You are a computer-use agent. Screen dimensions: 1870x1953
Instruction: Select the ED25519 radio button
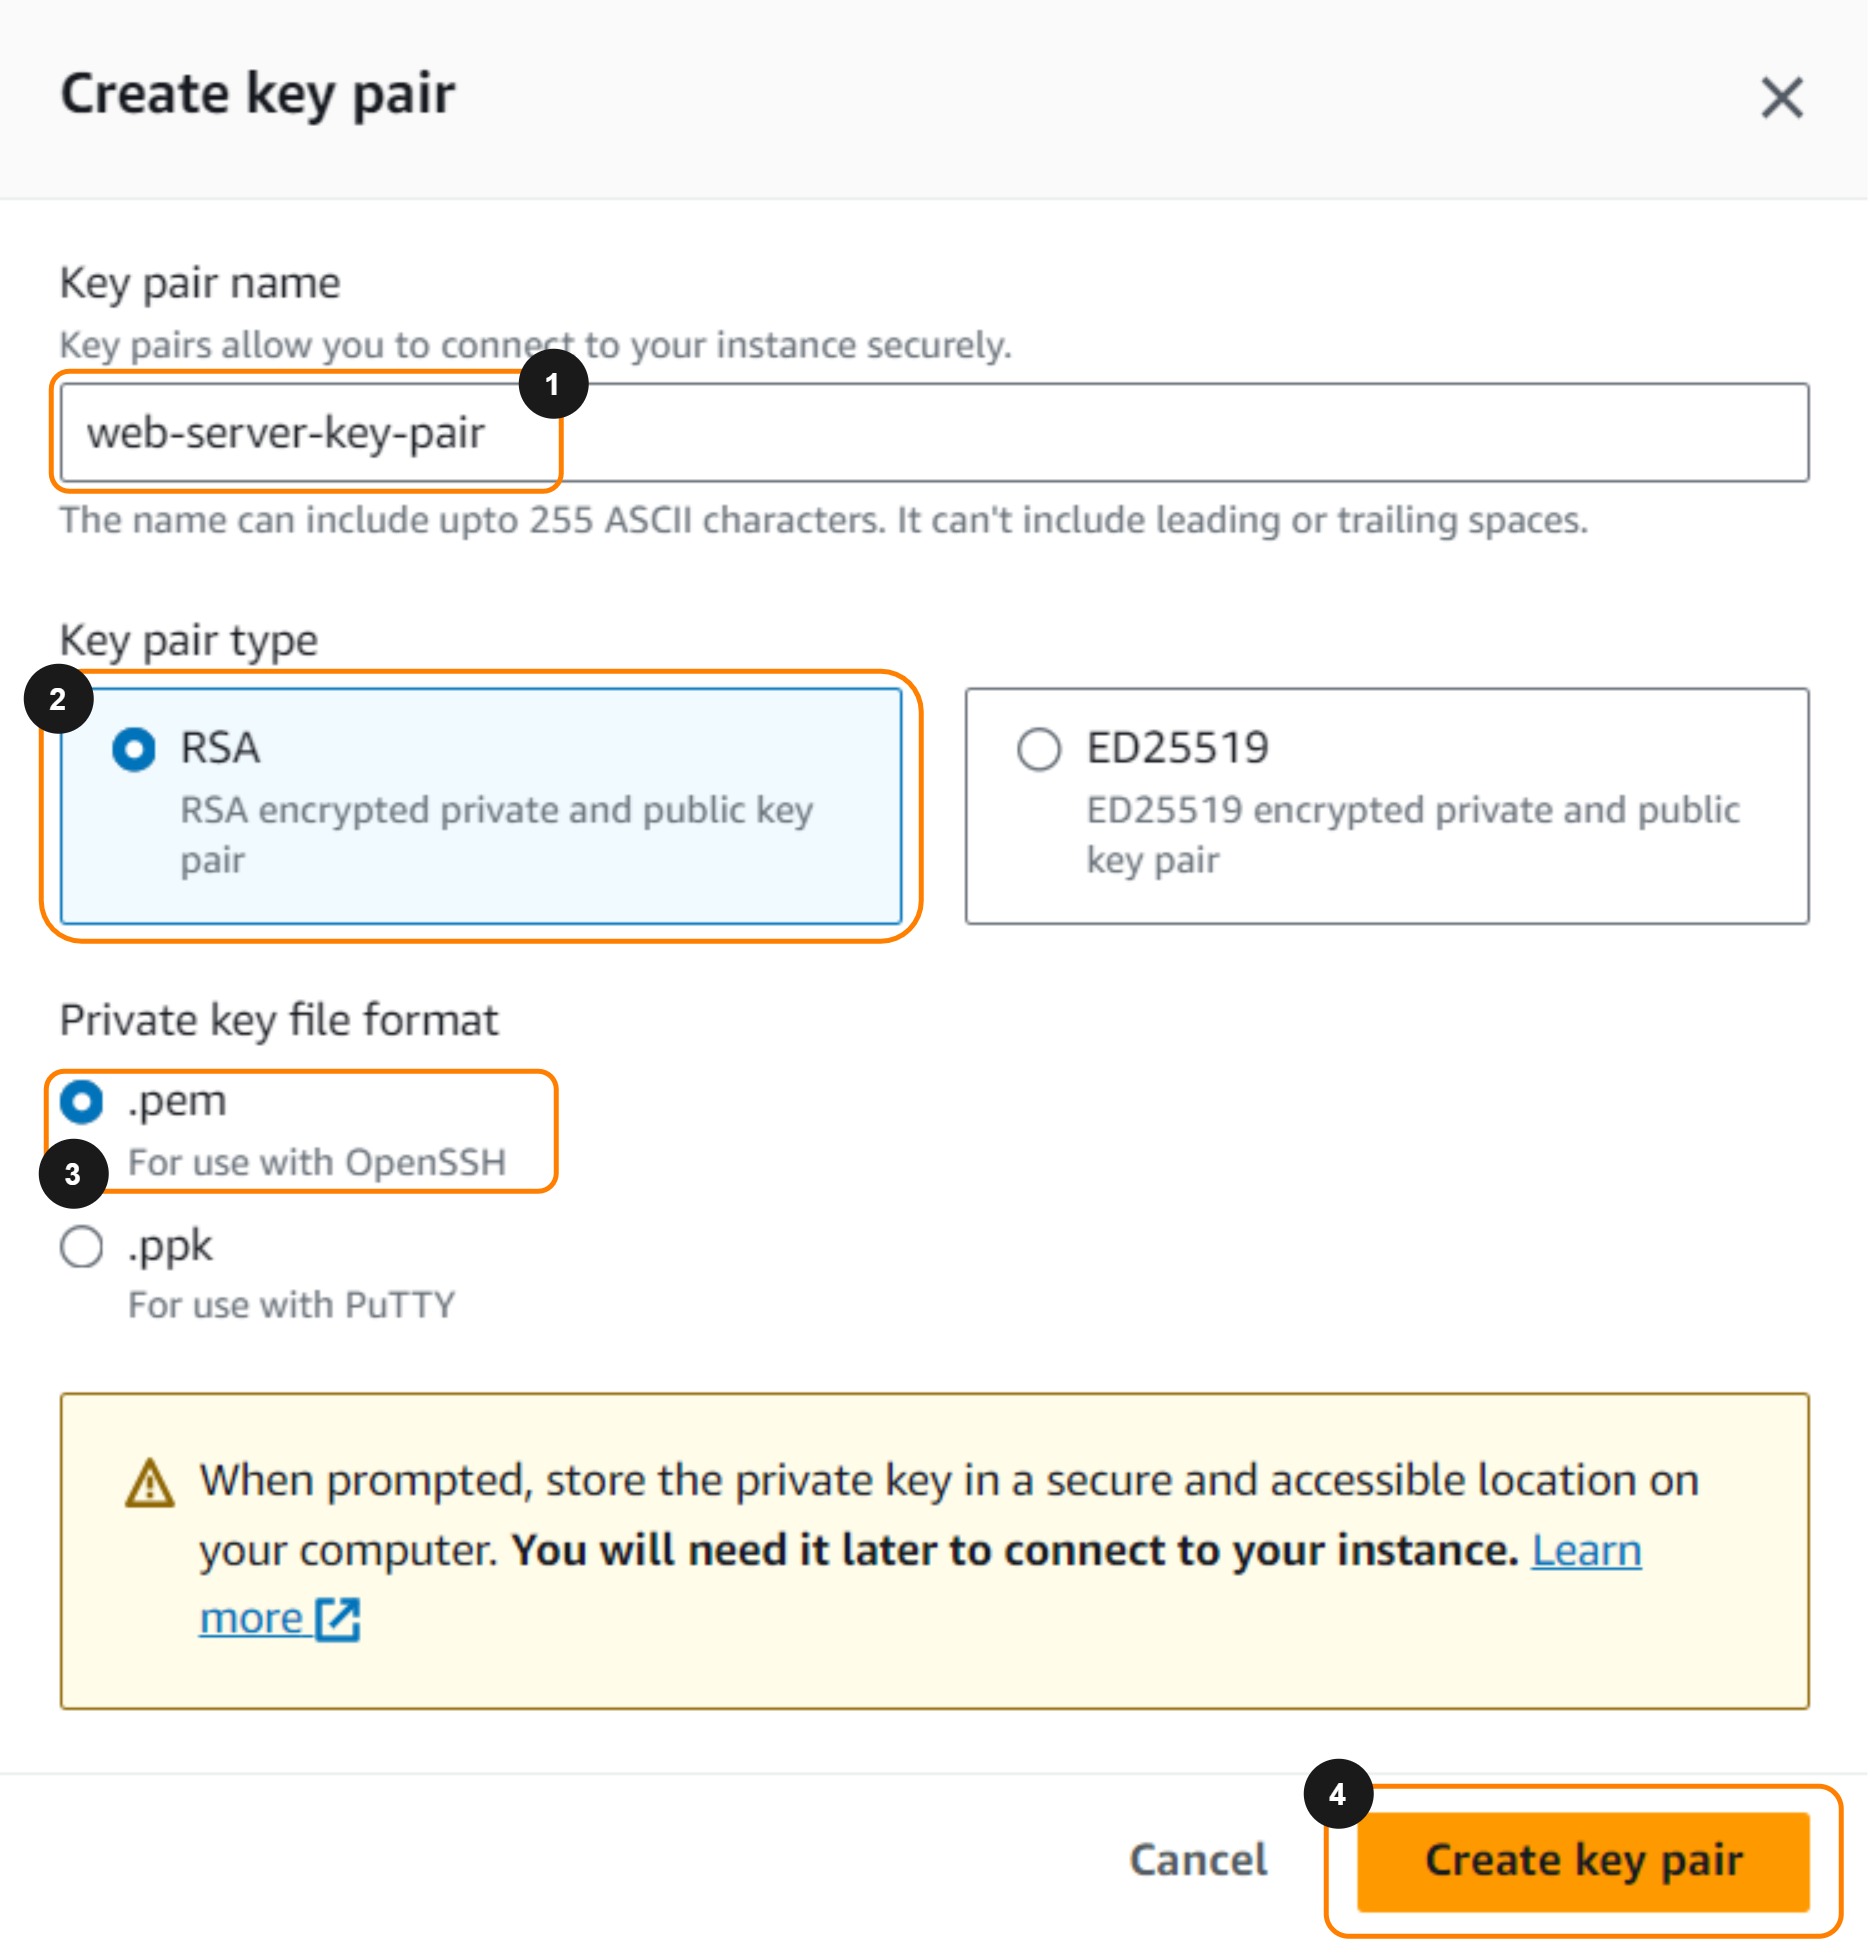1038,750
